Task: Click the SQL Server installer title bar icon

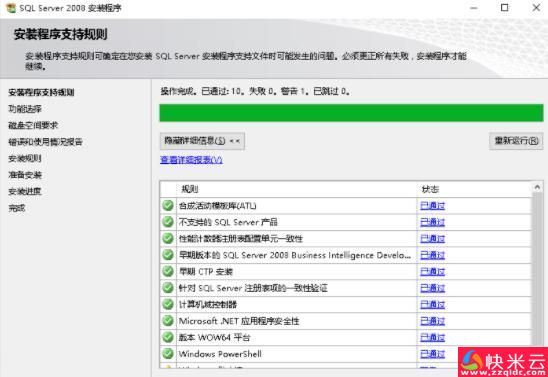Action: coord(11,8)
